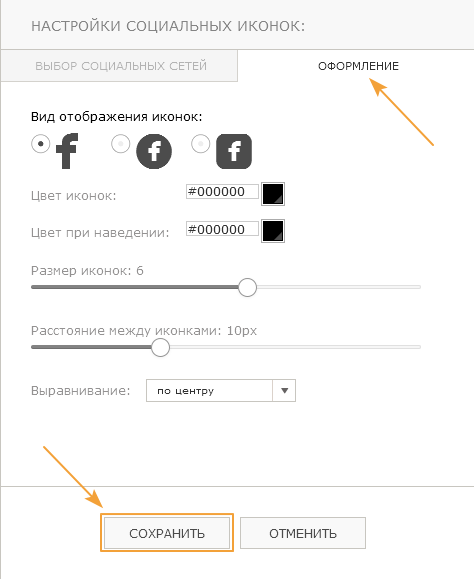
Task: Click the 'по центру' alignment combo box
Action: coord(221,391)
